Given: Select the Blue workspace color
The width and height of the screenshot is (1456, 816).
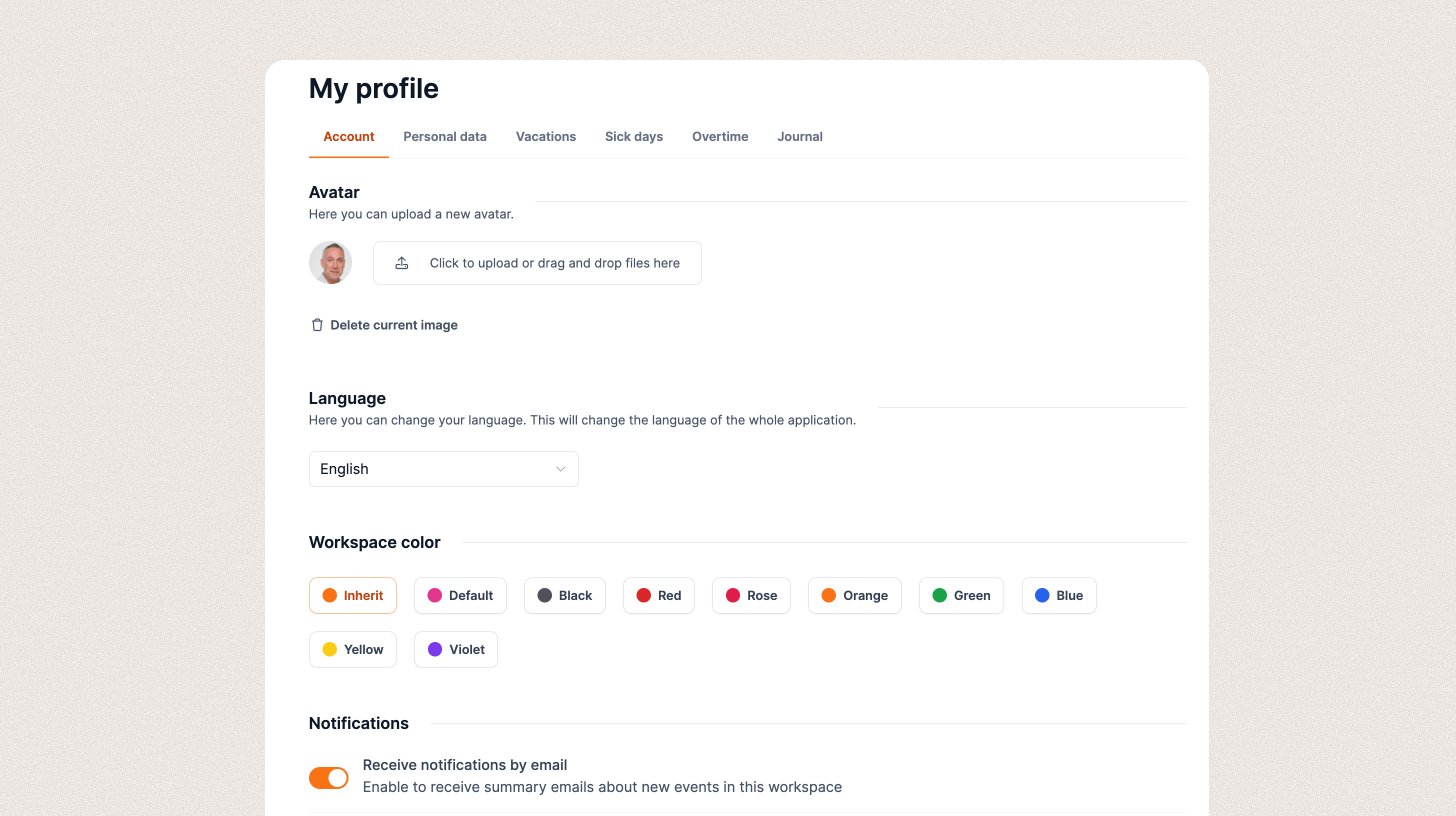Looking at the screenshot, I should (1059, 595).
